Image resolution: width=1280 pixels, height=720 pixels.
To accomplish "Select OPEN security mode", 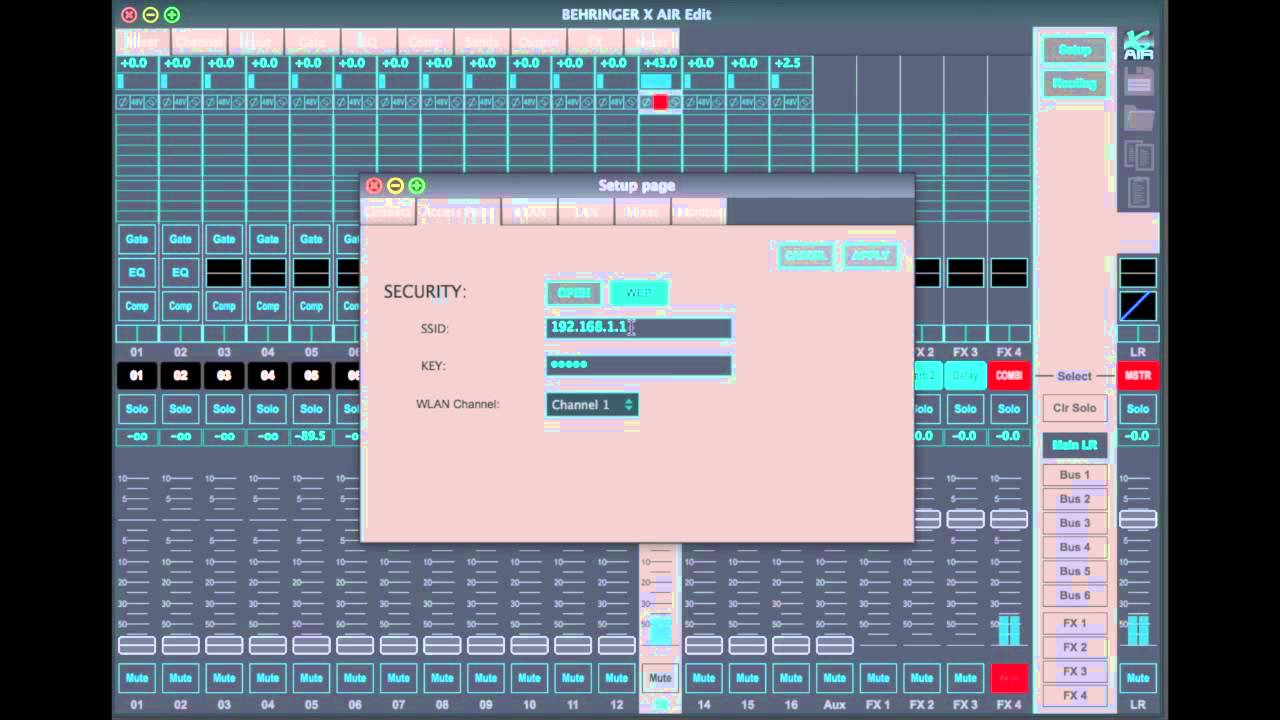I will pos(573,293).
